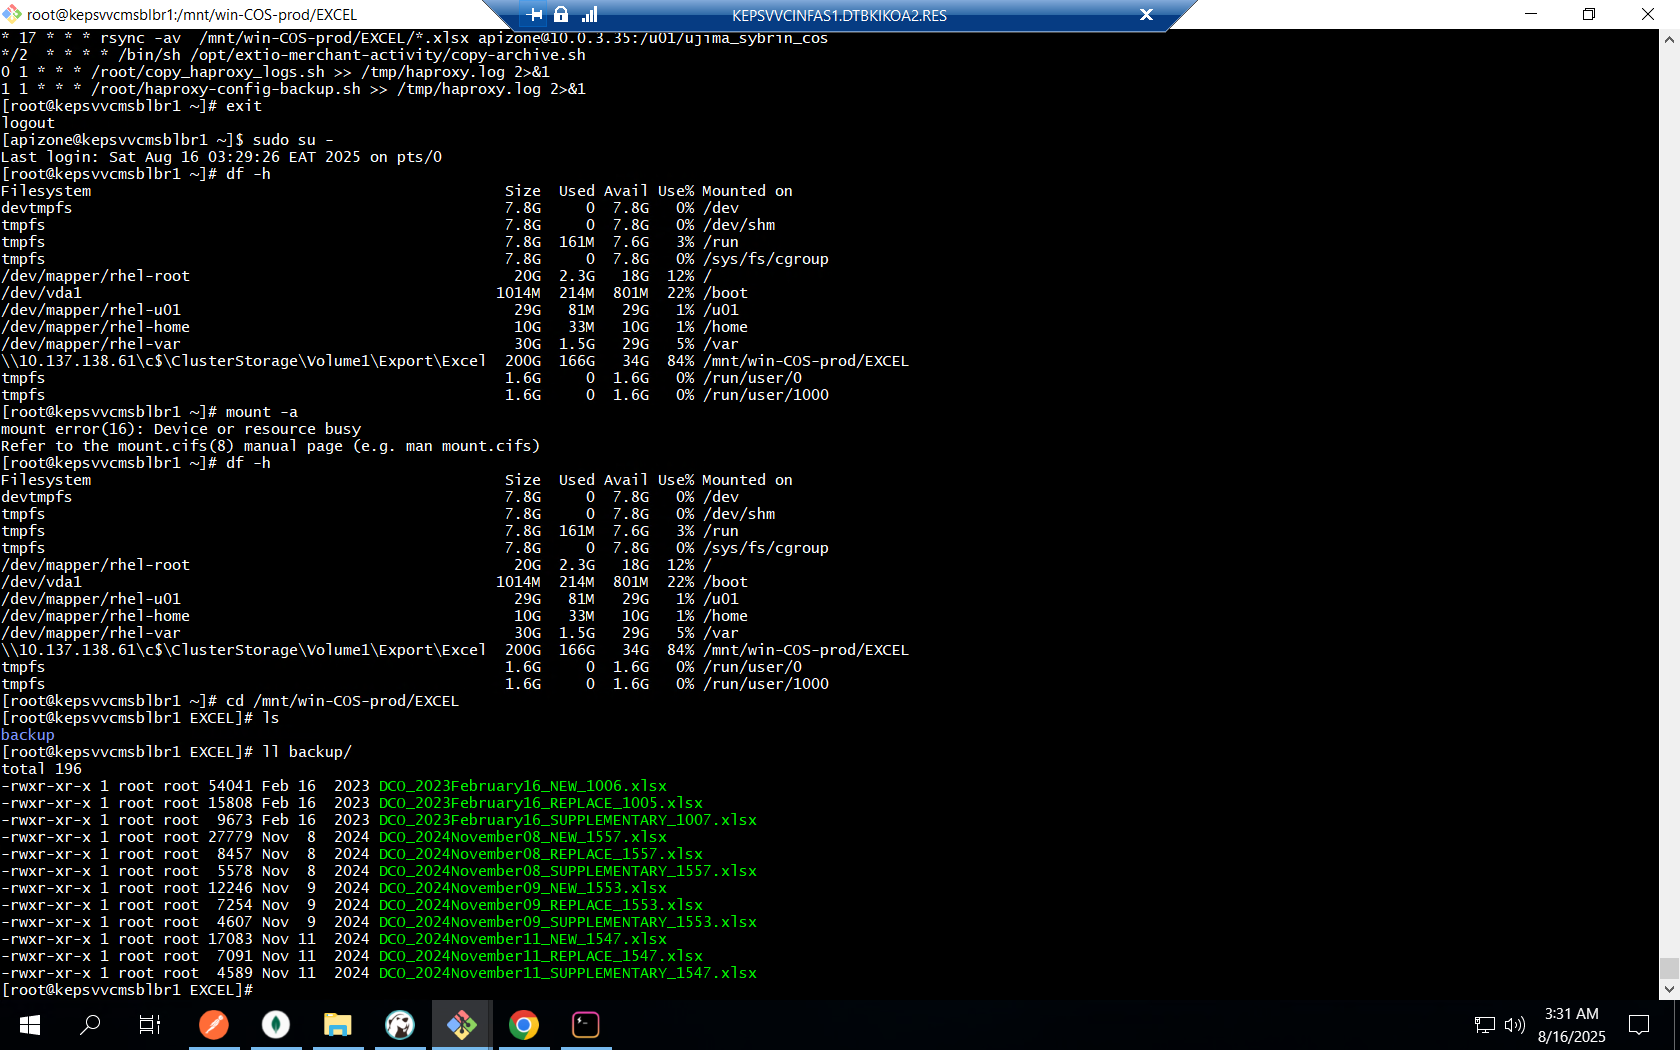Select the active Git Bash taskbar icon
The width and height of the screenshot is (1680, 1050).
point(462,1025)
